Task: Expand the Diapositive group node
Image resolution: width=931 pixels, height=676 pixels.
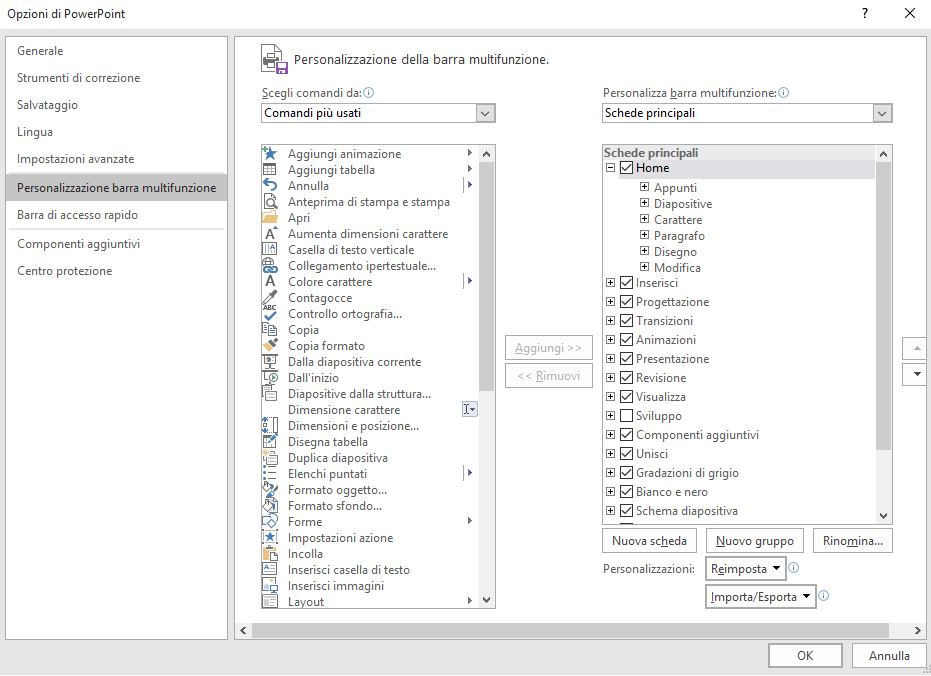Action: click(x=644, y=203)
